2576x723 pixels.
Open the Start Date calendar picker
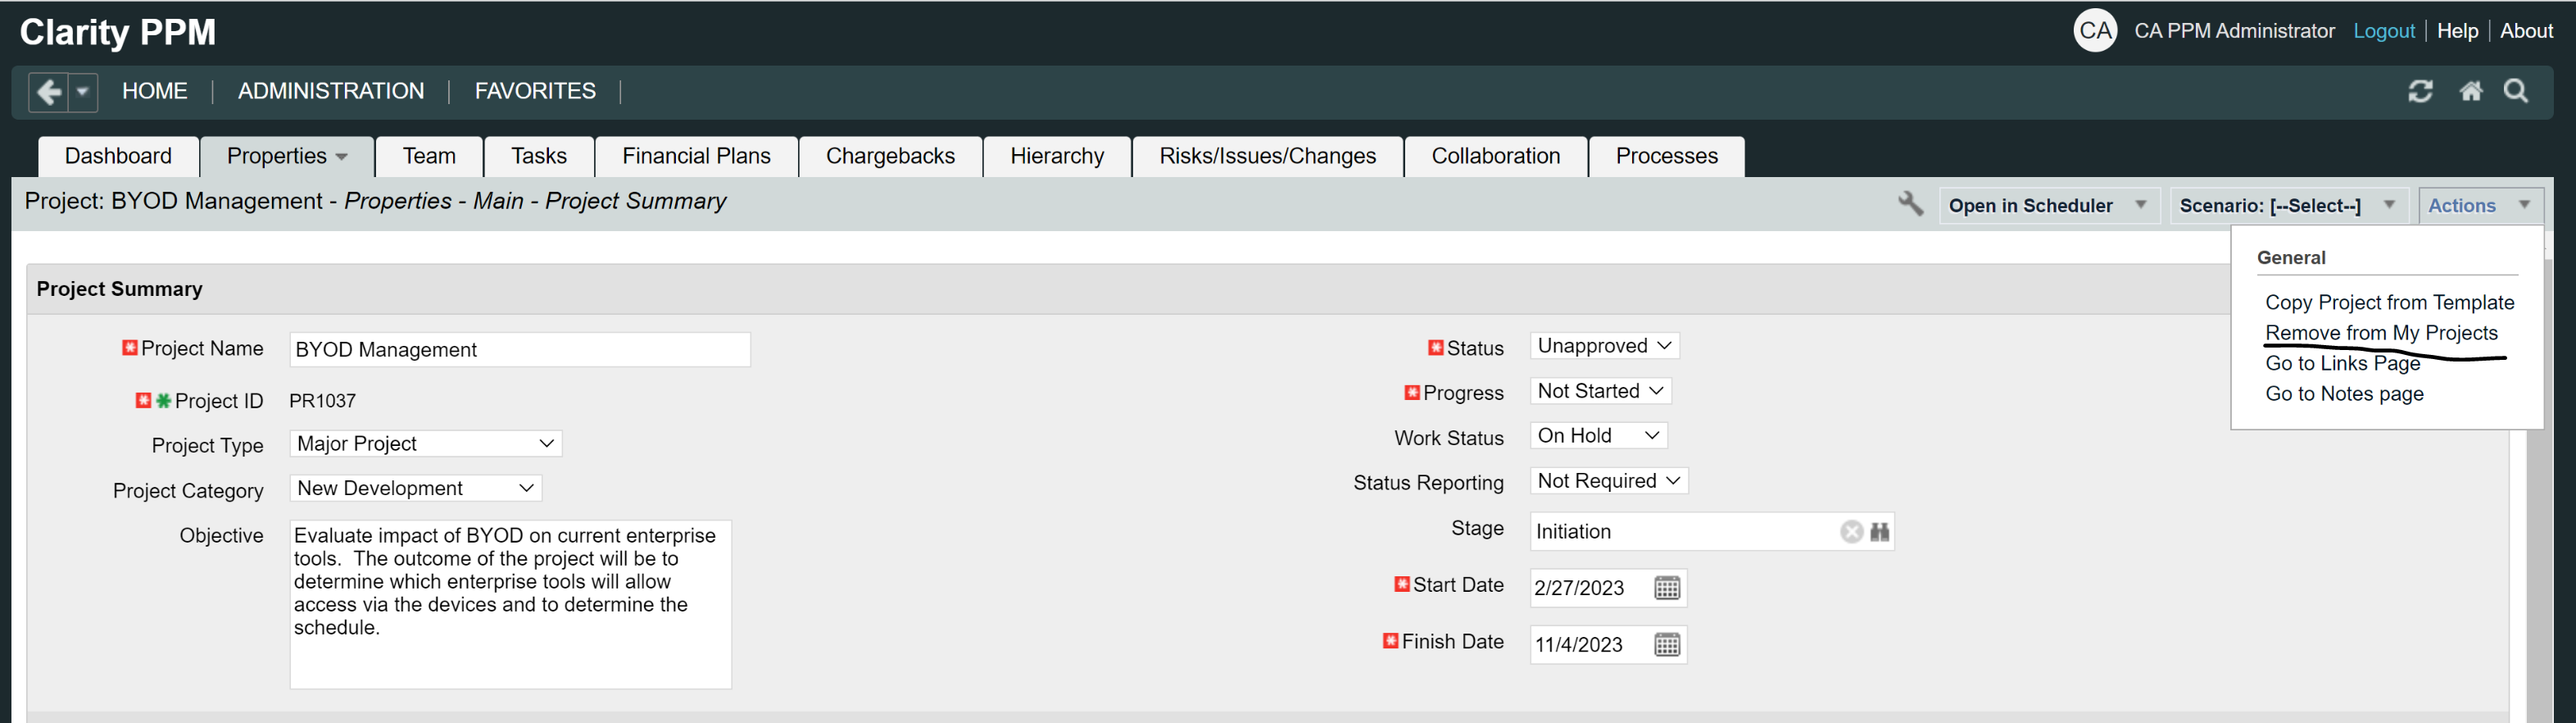(x=1667, y=588)
